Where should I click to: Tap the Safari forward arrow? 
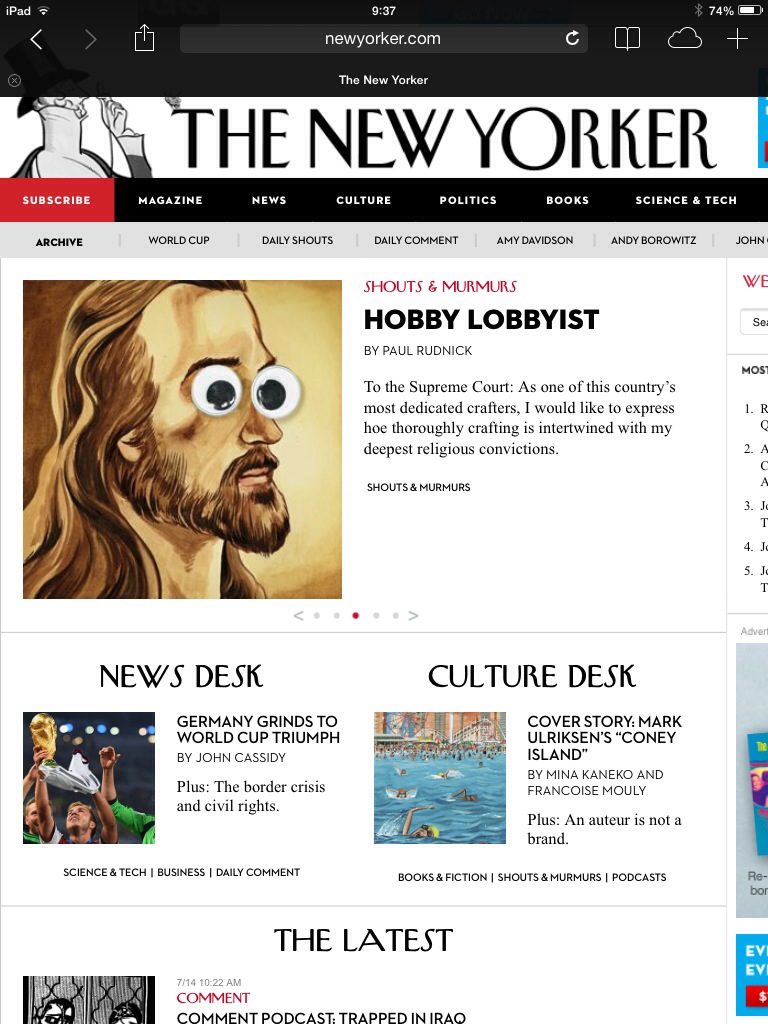[91, 39]
